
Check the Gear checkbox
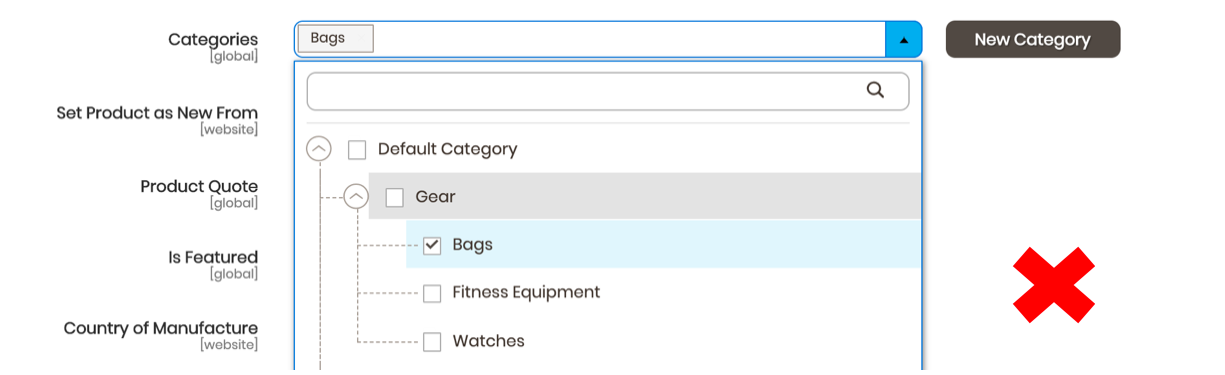pos(395,198)
